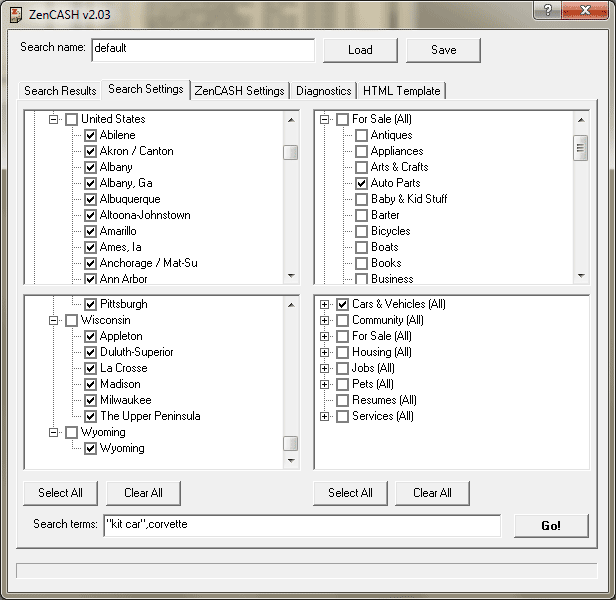616x600 pixels.
Task: Collapse the United States tree node
Action: pyautogui.click(x=54, y=119)
